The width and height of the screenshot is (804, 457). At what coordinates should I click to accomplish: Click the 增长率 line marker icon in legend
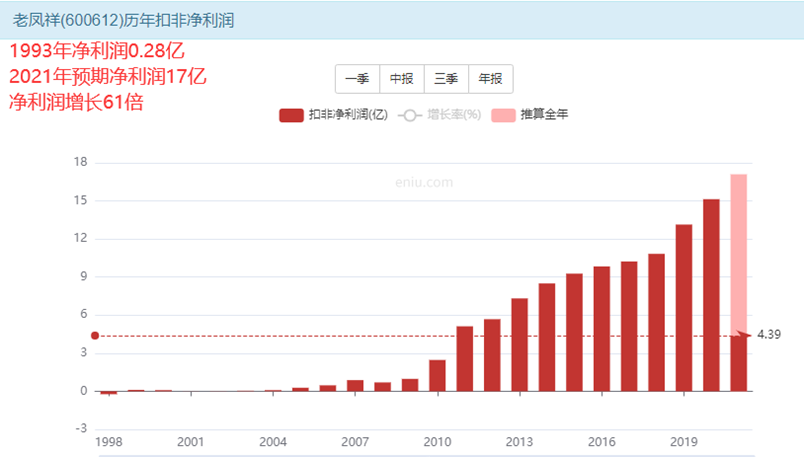click(x=410, y=115)
